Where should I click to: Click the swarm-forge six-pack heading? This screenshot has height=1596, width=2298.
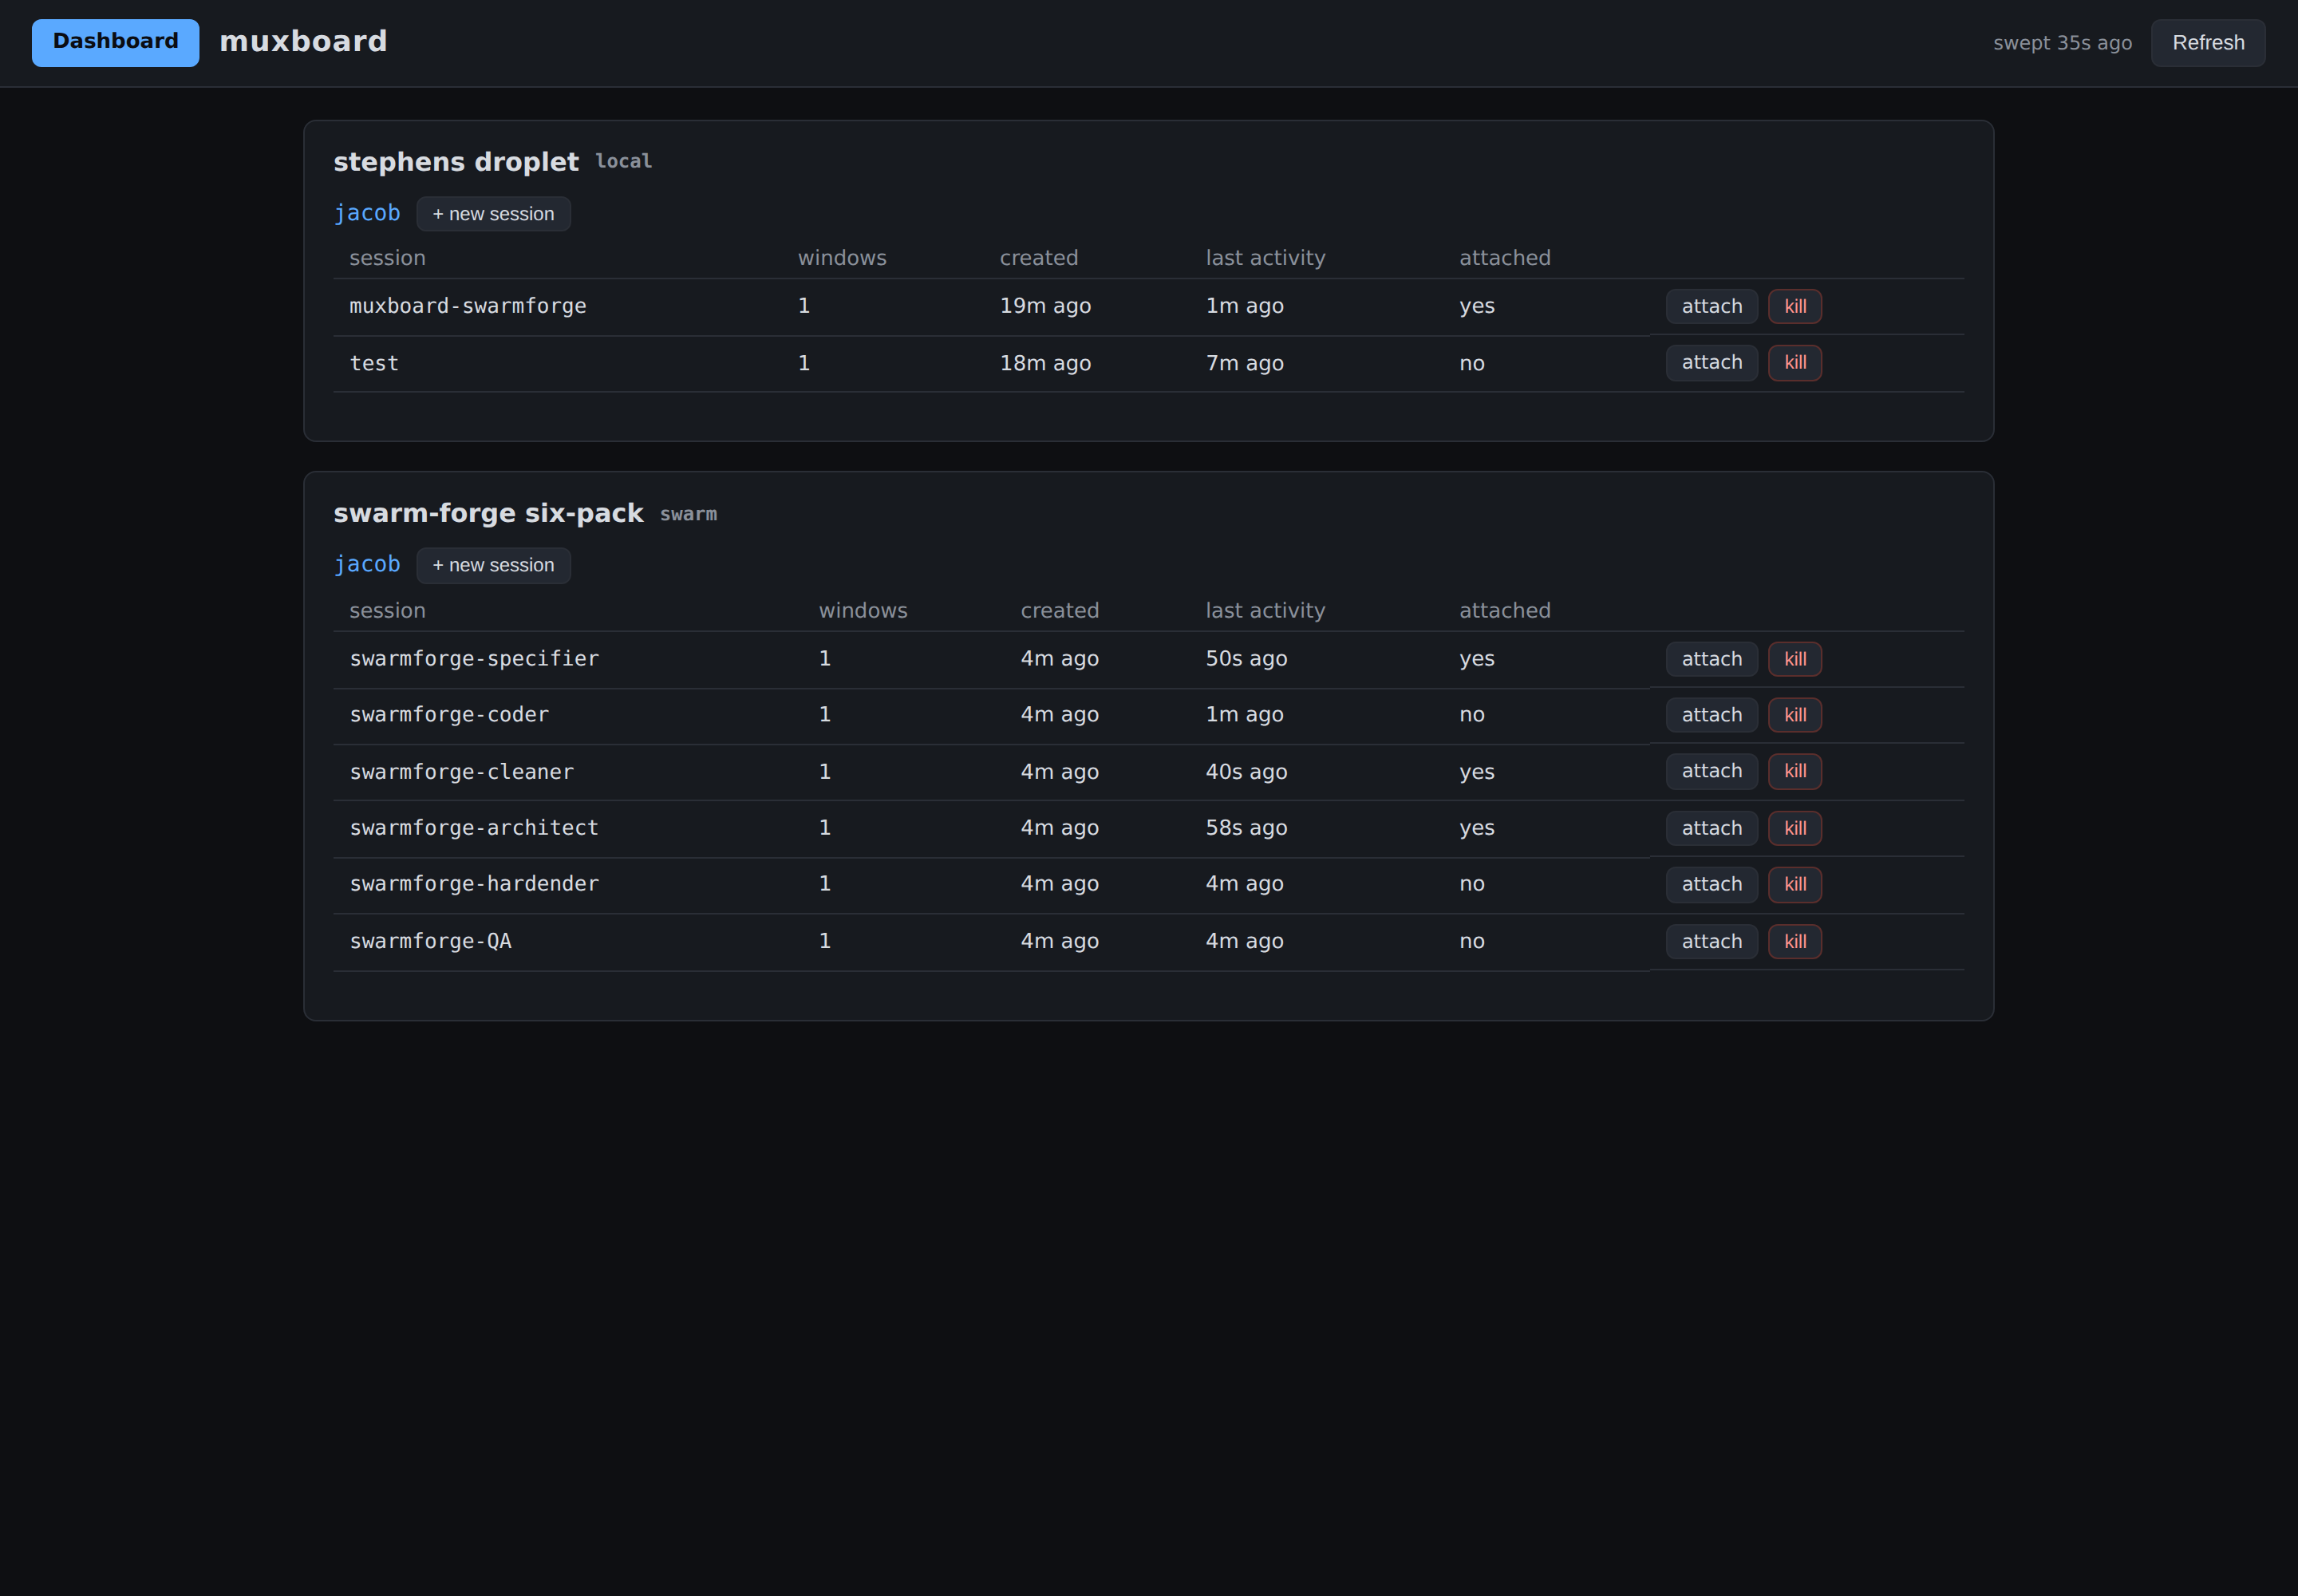point(488,513)
